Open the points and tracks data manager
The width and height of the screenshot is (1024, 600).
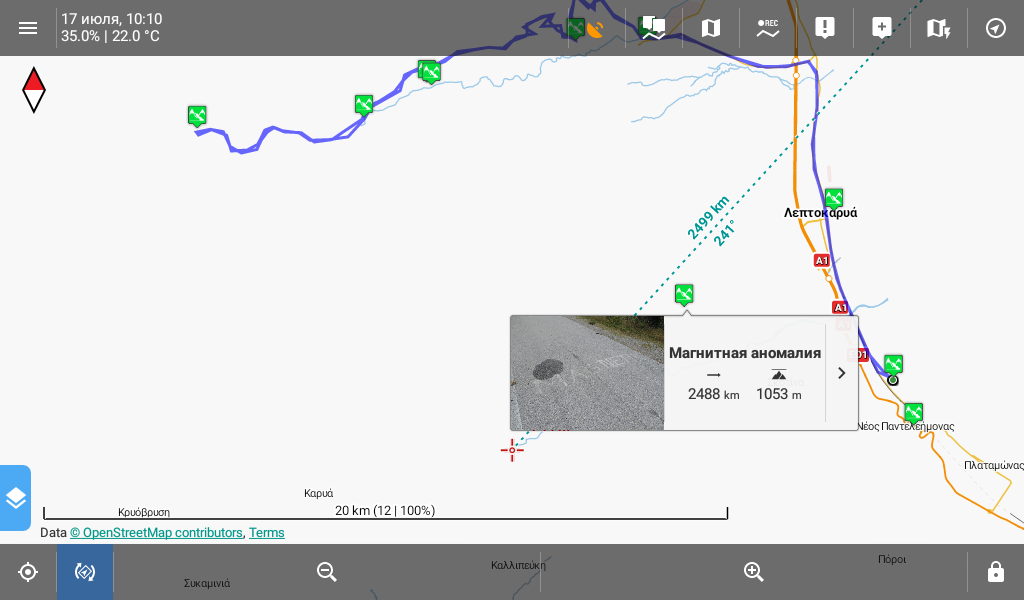tap(653, 28)
